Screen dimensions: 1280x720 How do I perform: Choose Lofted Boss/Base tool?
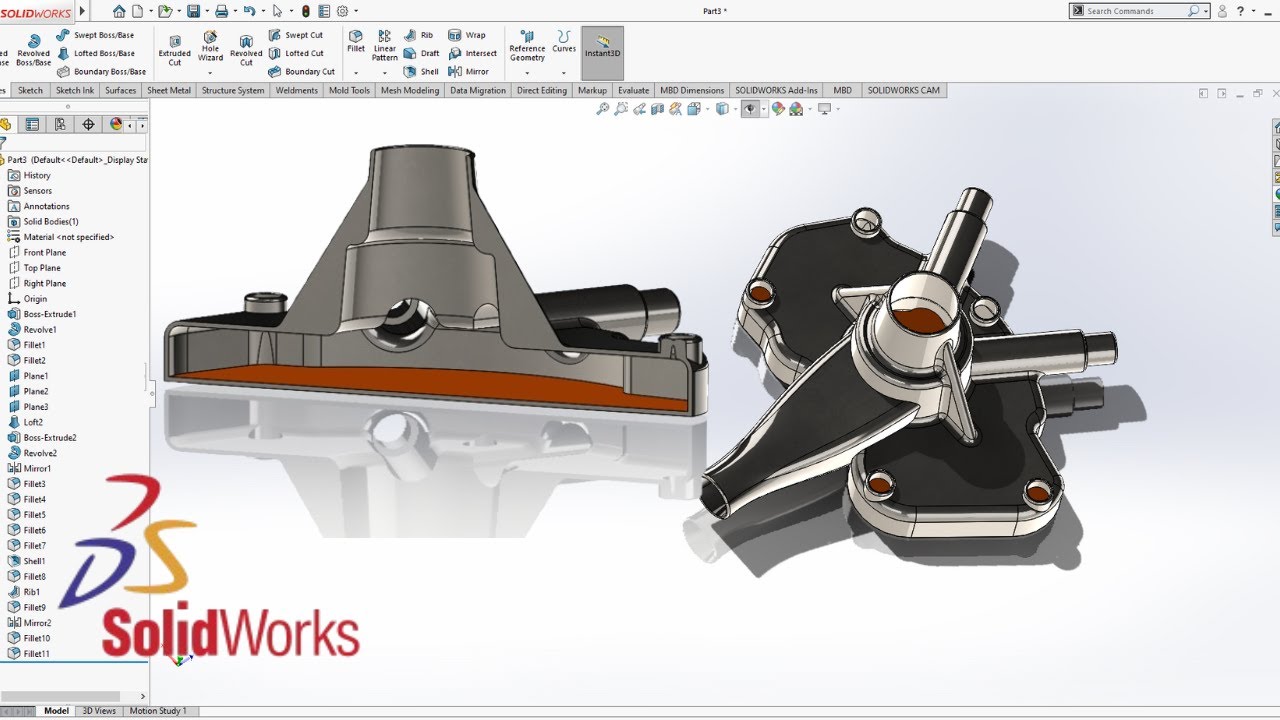click(x=96, y=53)
